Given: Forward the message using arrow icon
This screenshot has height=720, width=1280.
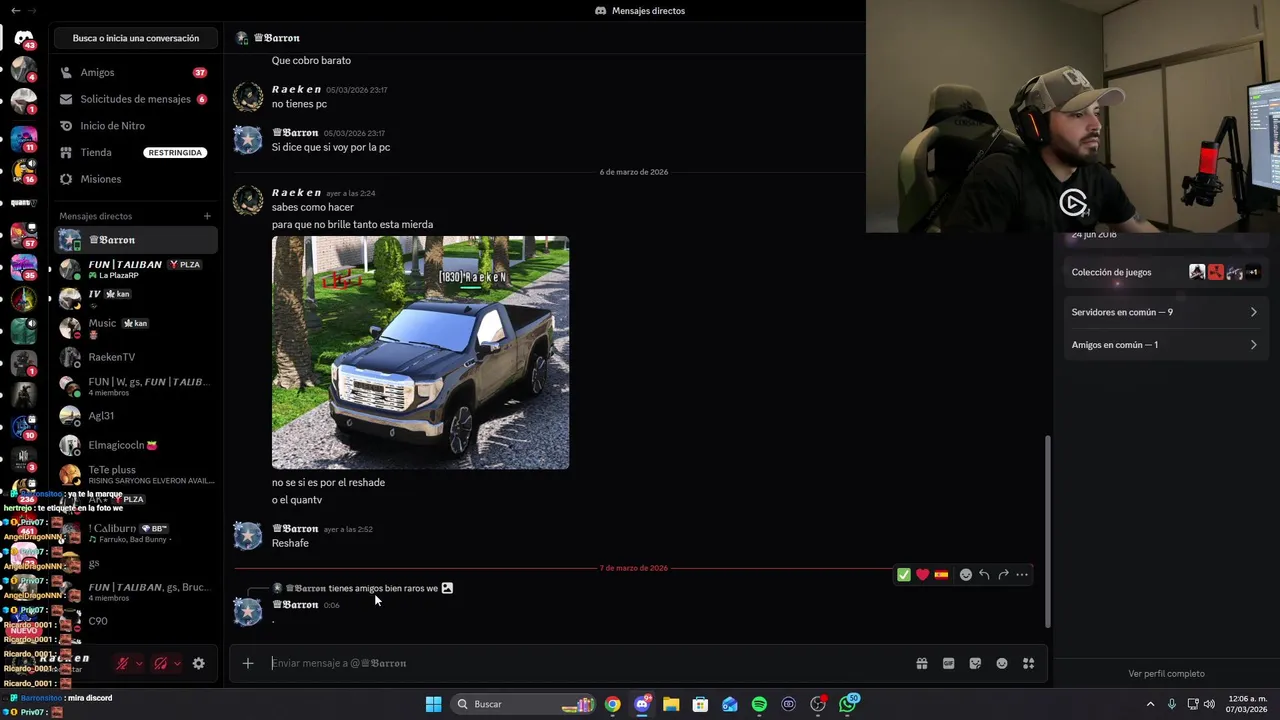Looking at the screenshot, I should tap(1003, 575).
